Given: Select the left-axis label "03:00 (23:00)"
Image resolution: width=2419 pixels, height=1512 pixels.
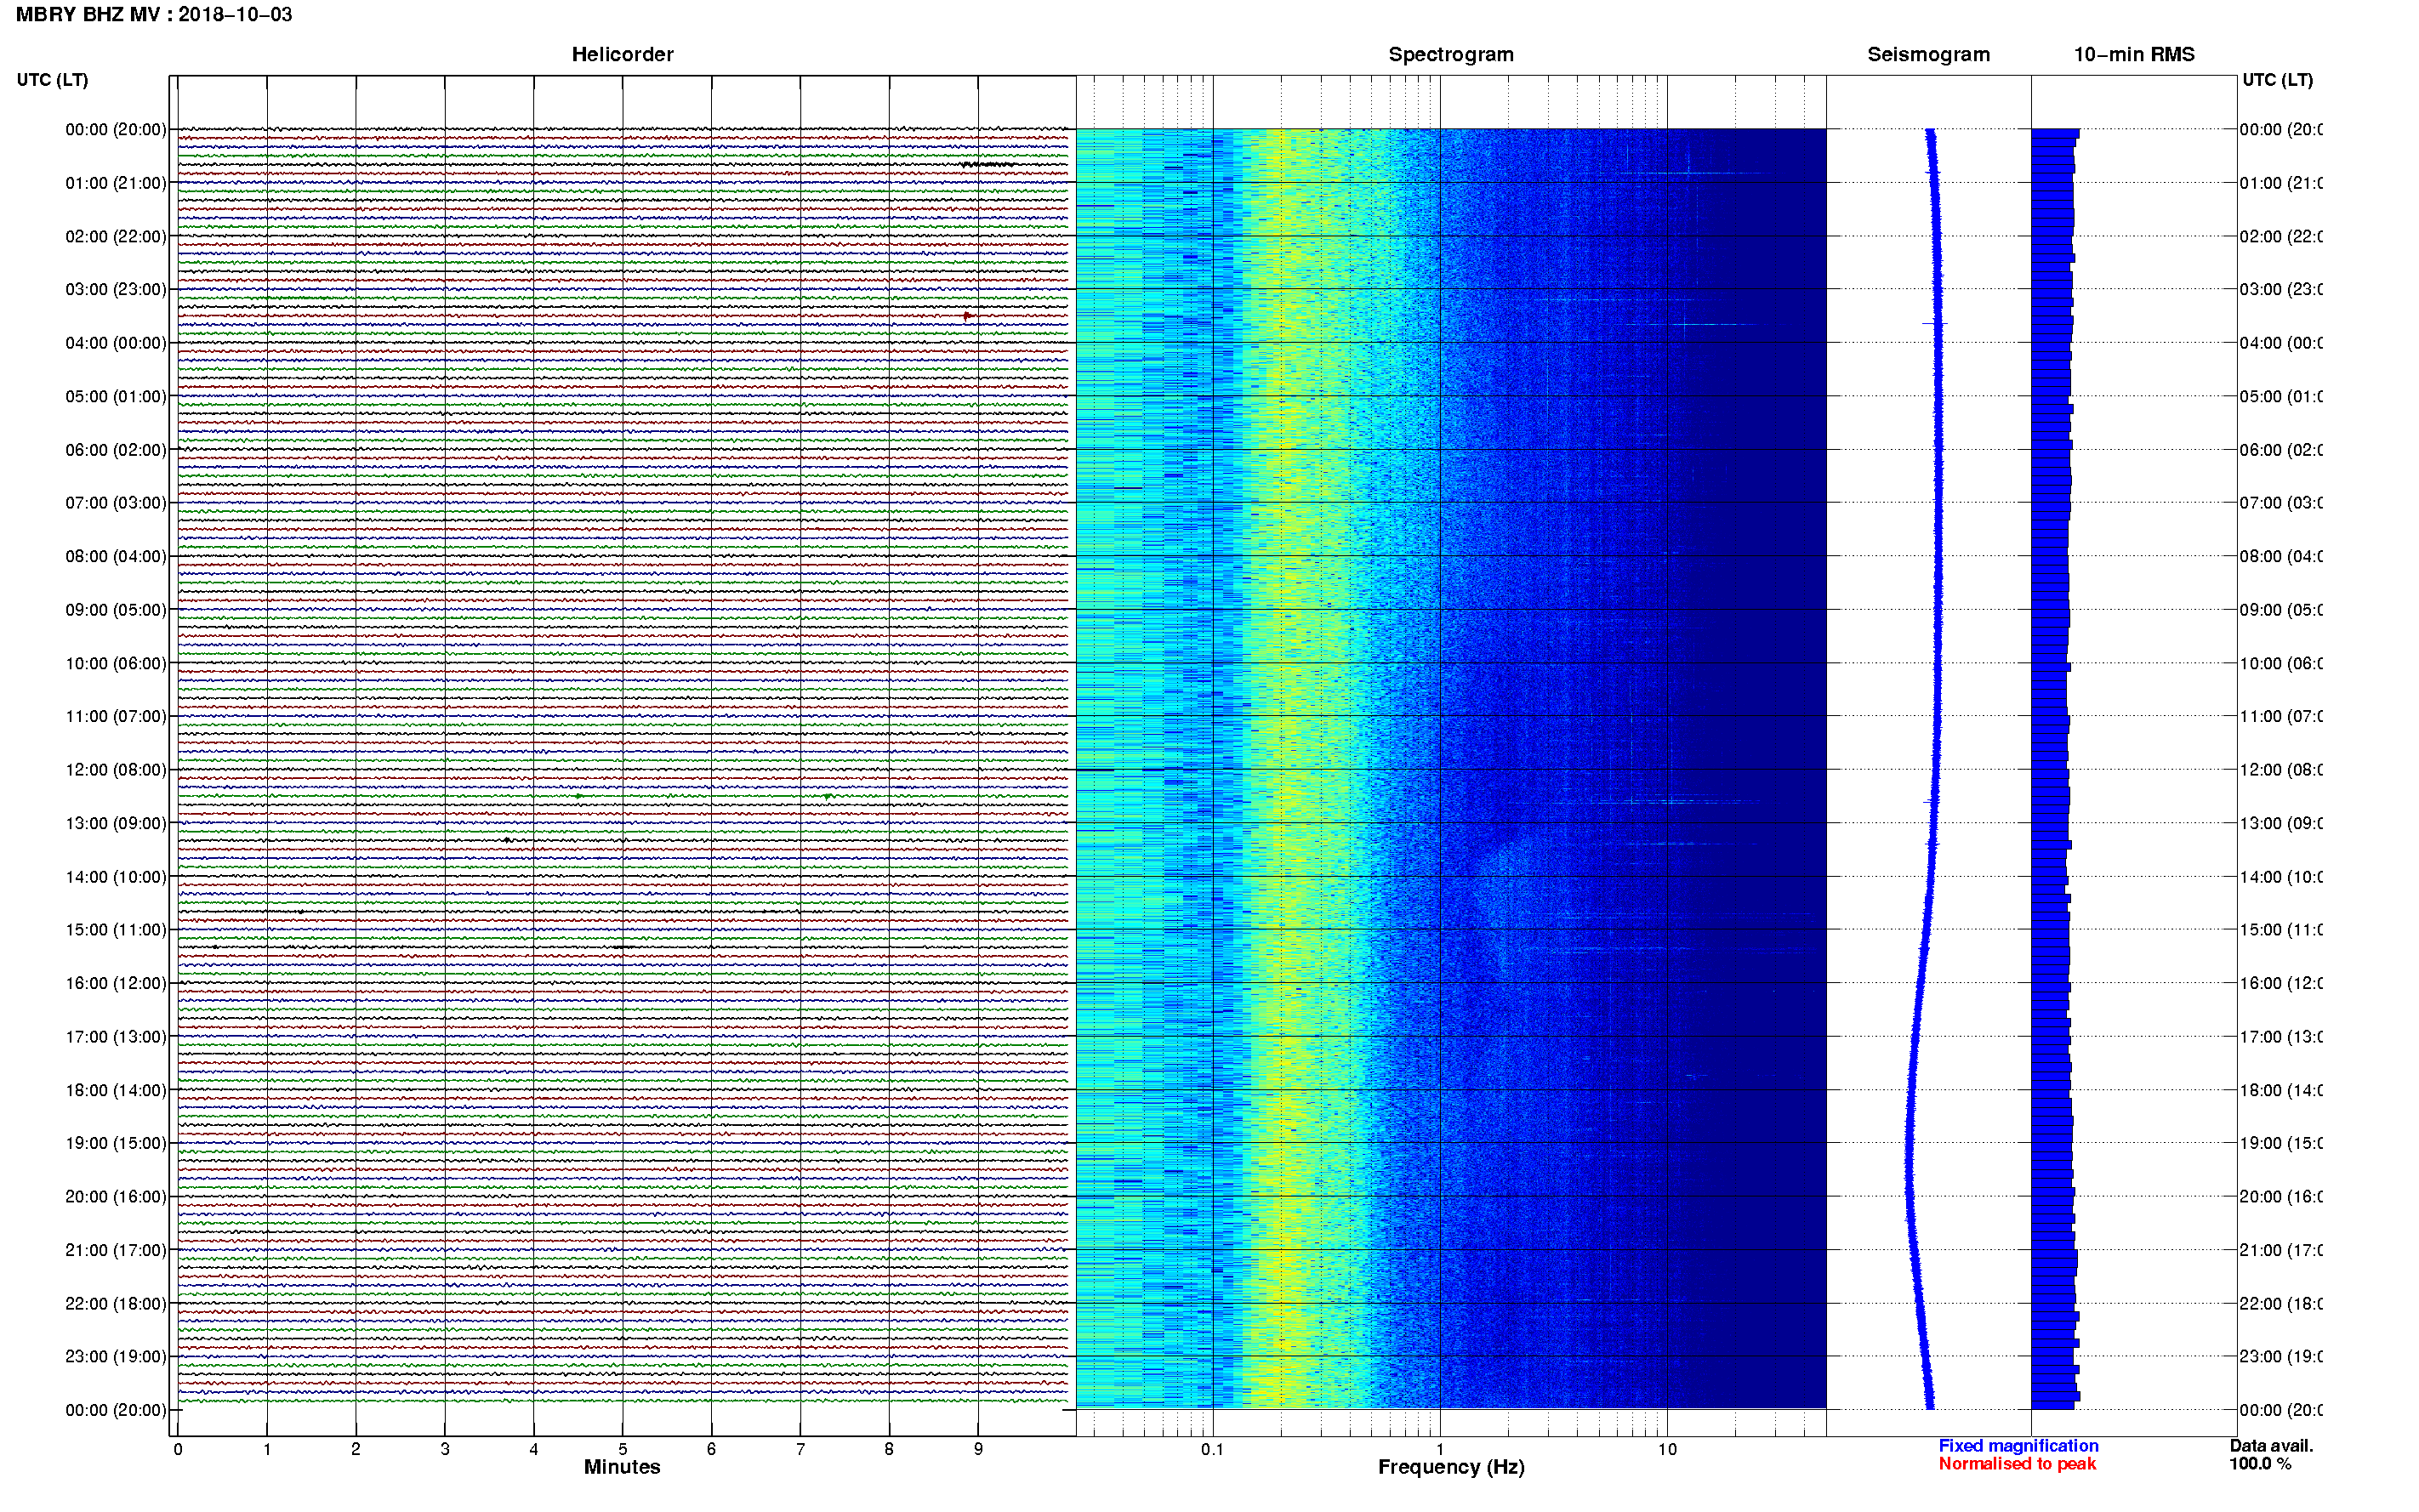Looking at the screenshot, I should [116, 290].
